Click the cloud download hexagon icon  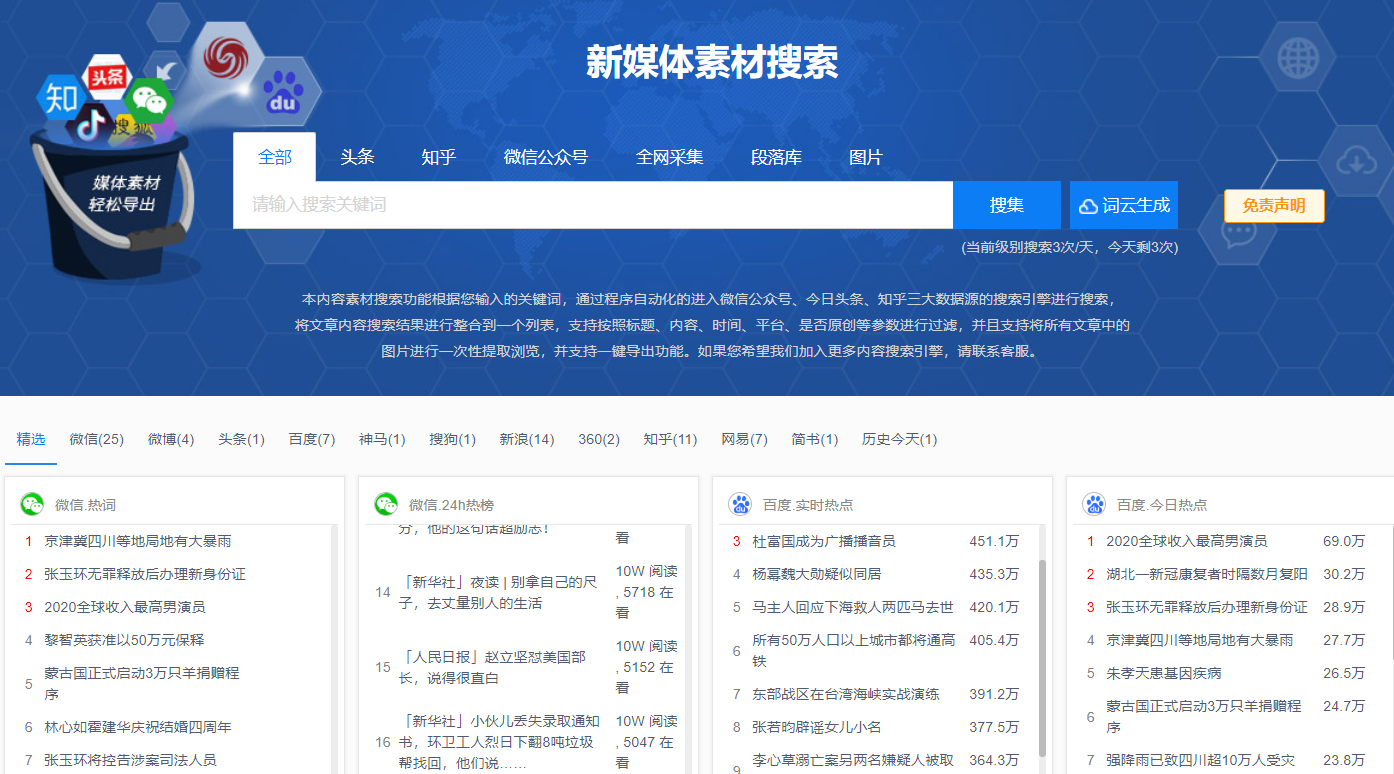point(1355,160)
